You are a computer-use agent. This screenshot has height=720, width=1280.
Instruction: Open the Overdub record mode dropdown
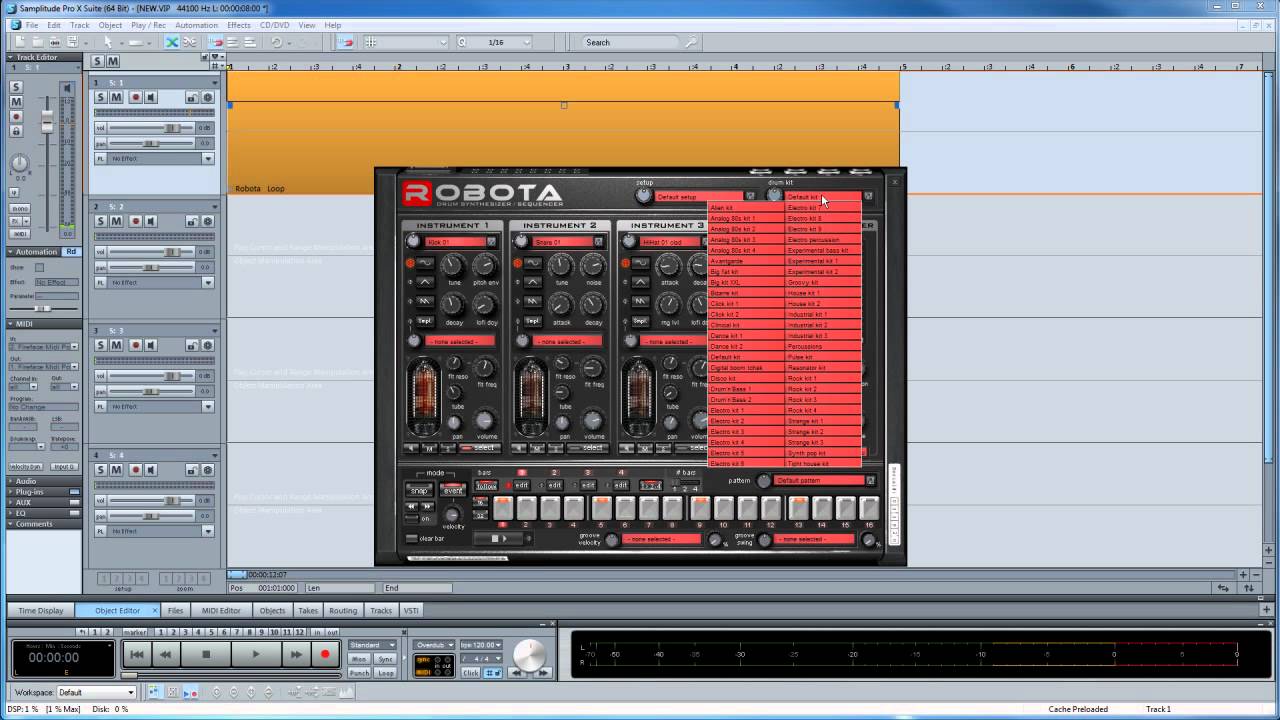(435, 645)
